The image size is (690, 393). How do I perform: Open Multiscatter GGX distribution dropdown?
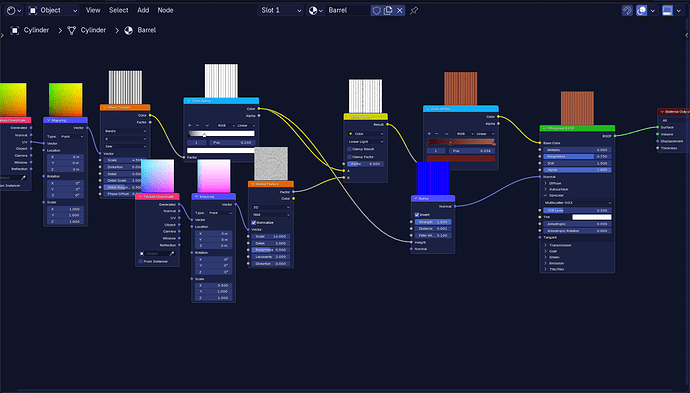577,203
